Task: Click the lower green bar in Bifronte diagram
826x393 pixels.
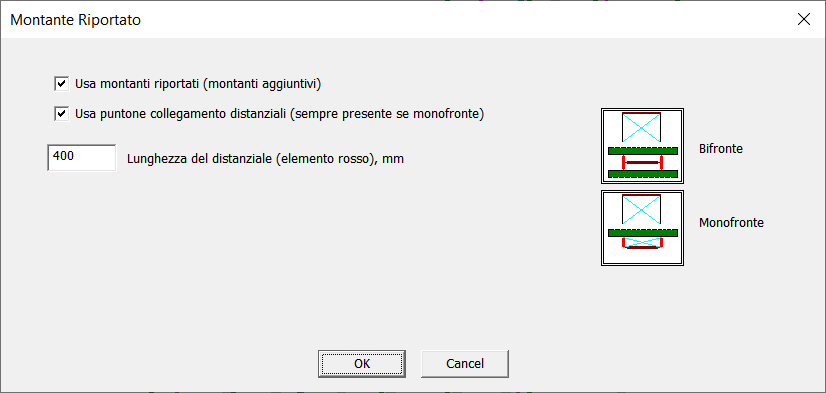Action: tap(643, 173)
